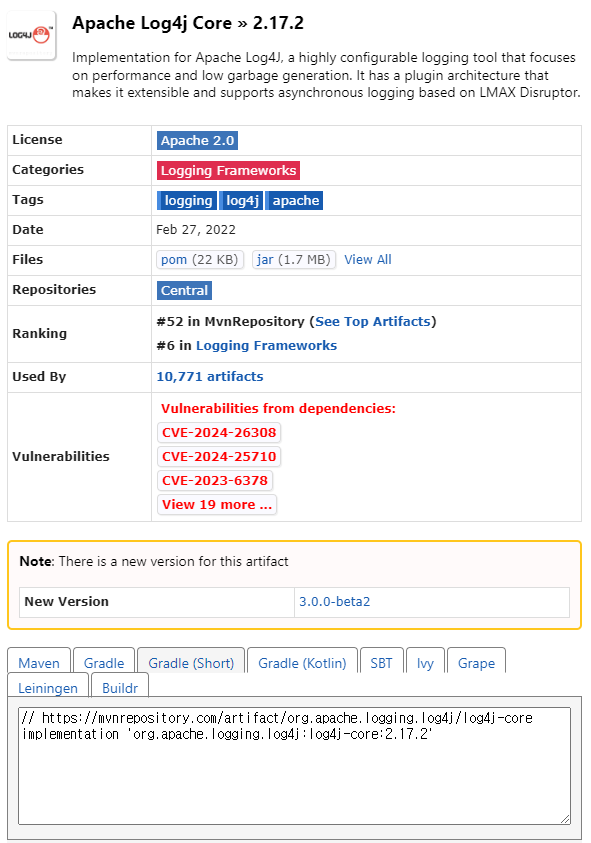Download the pom file
This screenshot has width=591, height=843.
click(200, 260)
